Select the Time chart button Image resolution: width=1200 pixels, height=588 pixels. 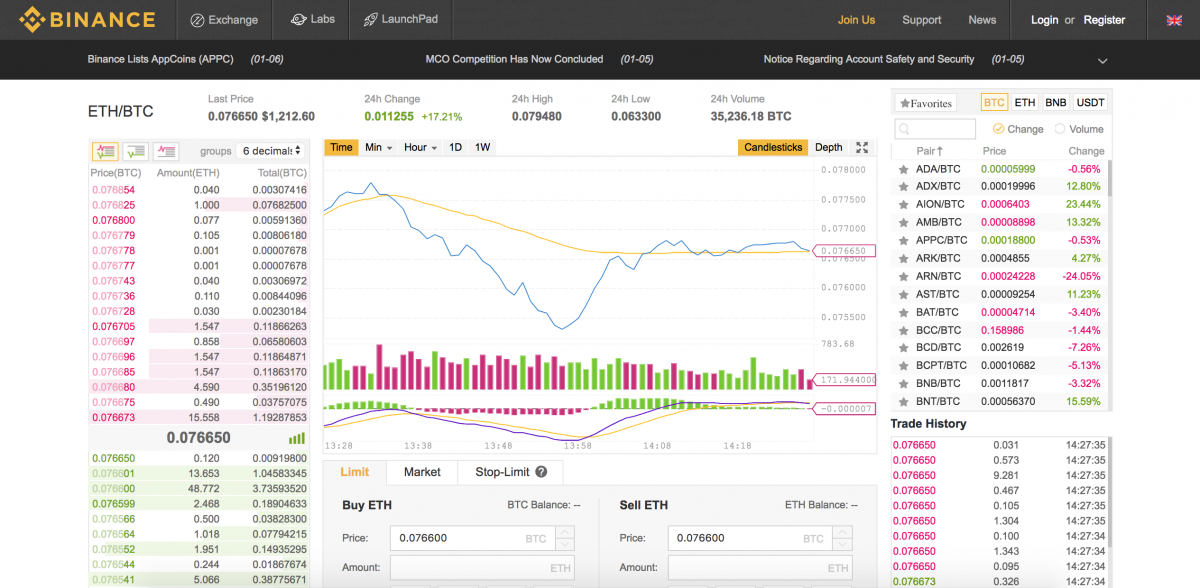(x=341, y=147)
